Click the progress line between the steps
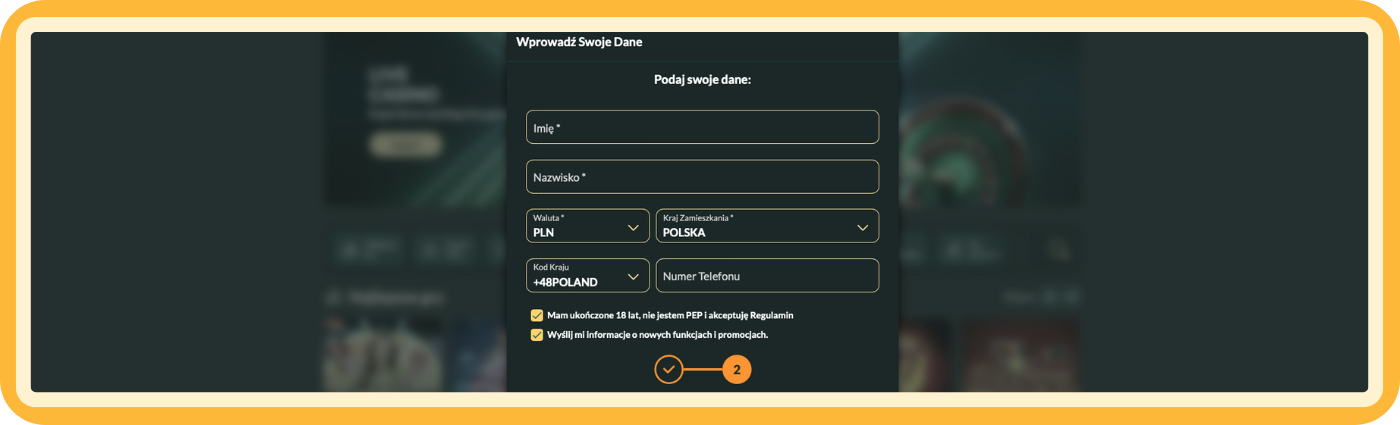The height and width of the screenshot is (425, 1400). 702,370
